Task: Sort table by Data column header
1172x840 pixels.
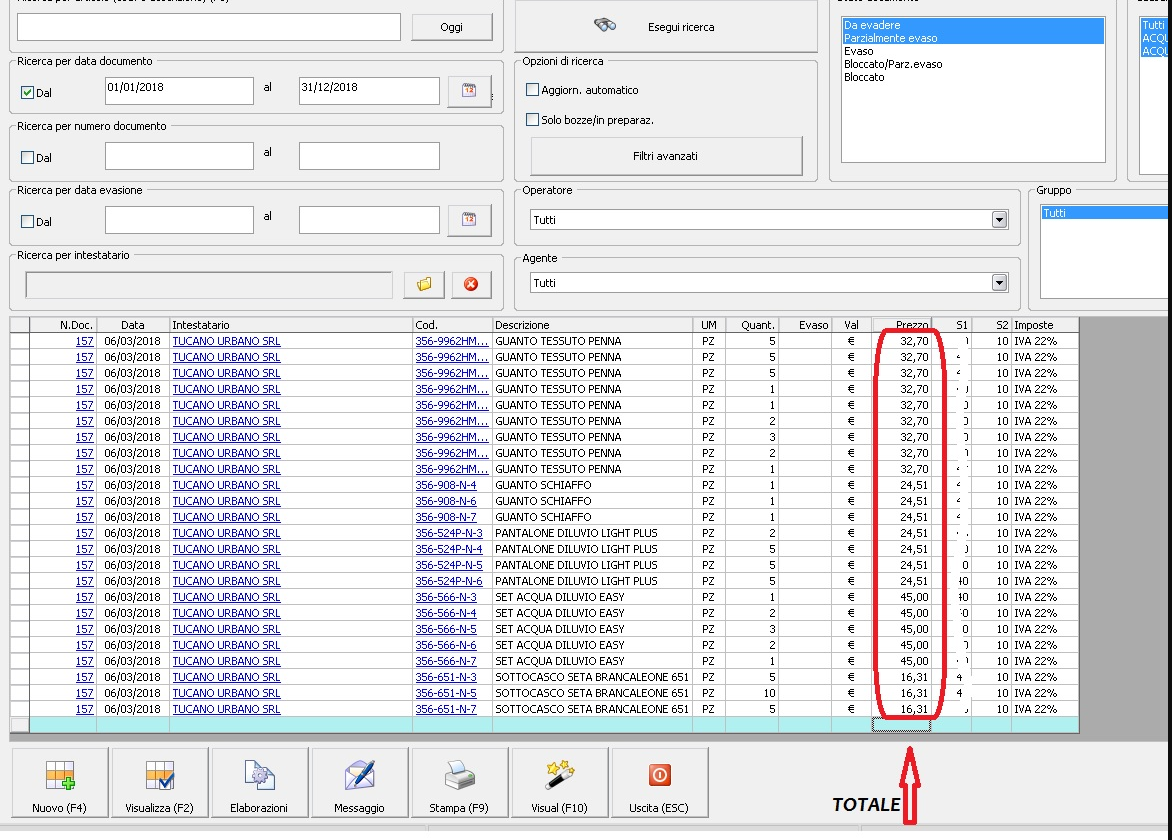Action: click(x=133, y=325)
